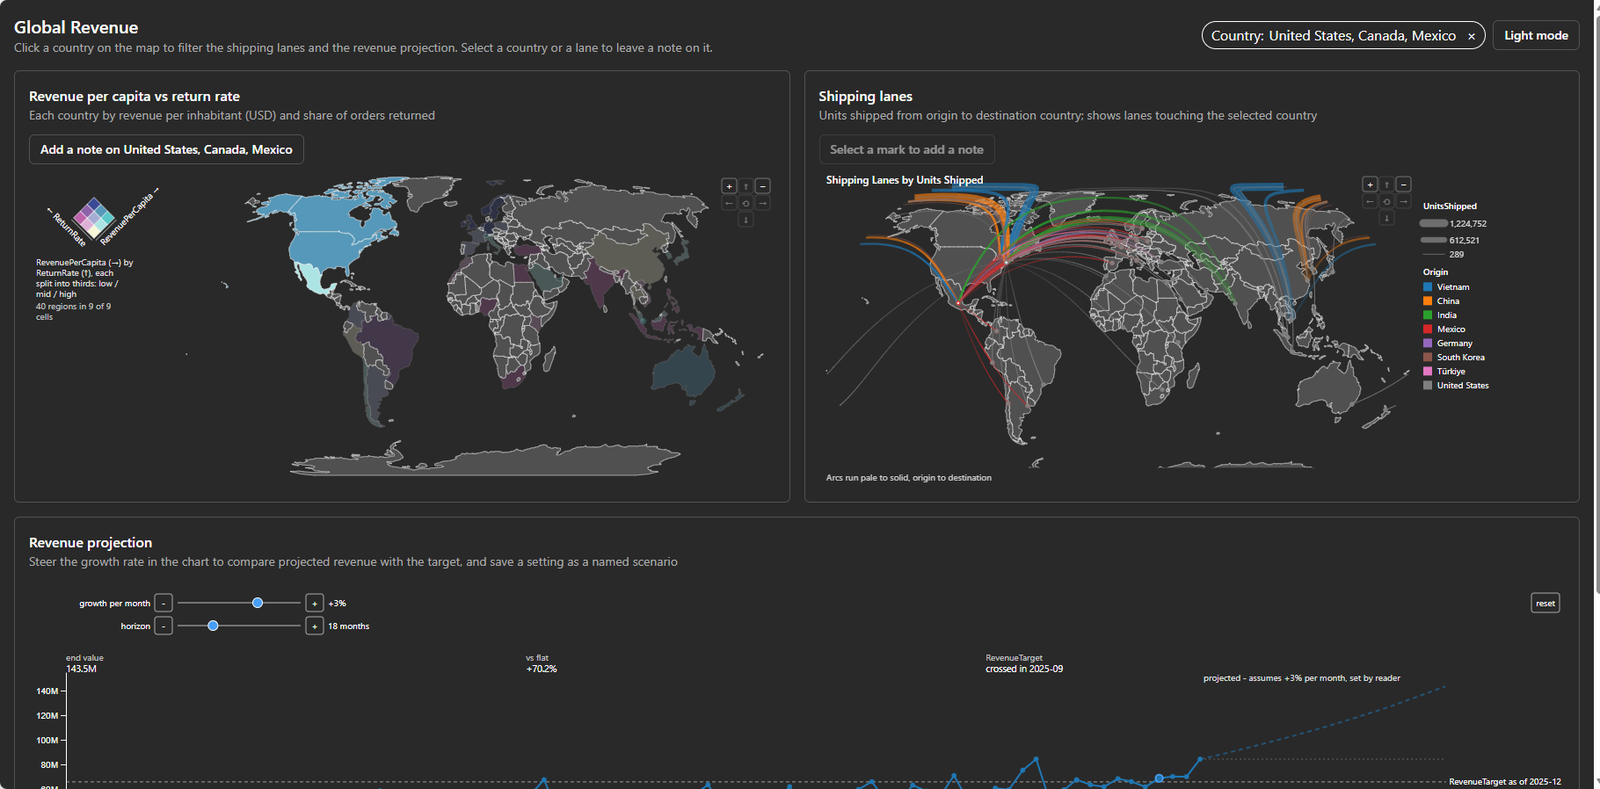Zoom in on the shipping lanes map
This screenshot has width=1600, height=789.
tap(1370, 184)
